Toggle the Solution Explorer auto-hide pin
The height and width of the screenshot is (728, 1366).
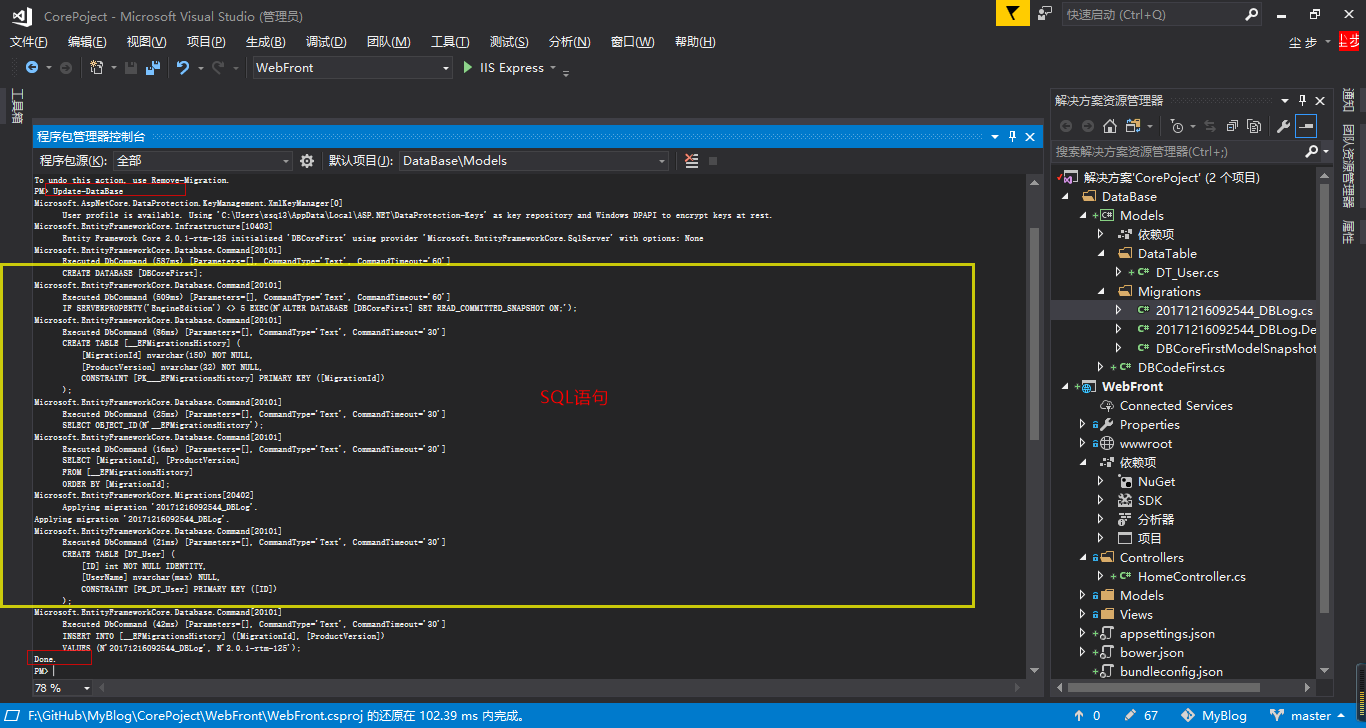(1302, 100)
